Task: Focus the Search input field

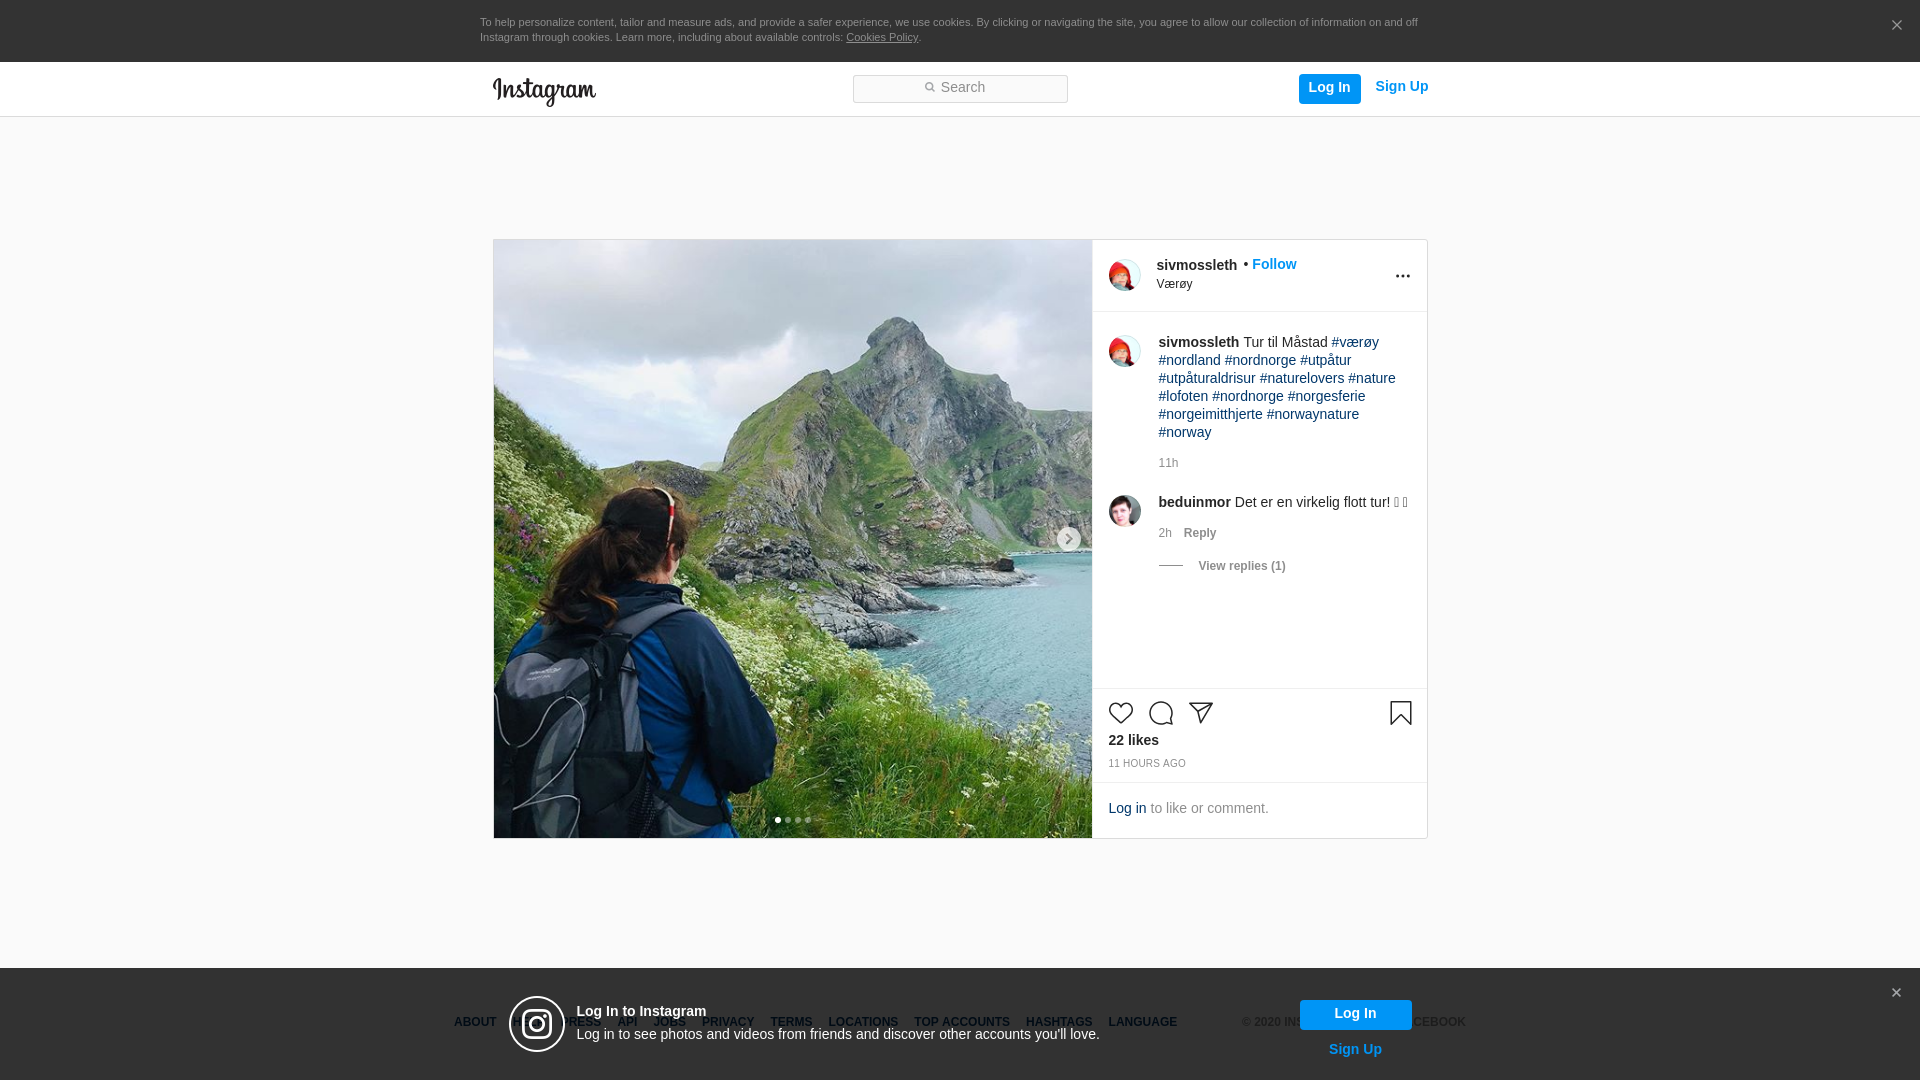Action: click(960, 88)
